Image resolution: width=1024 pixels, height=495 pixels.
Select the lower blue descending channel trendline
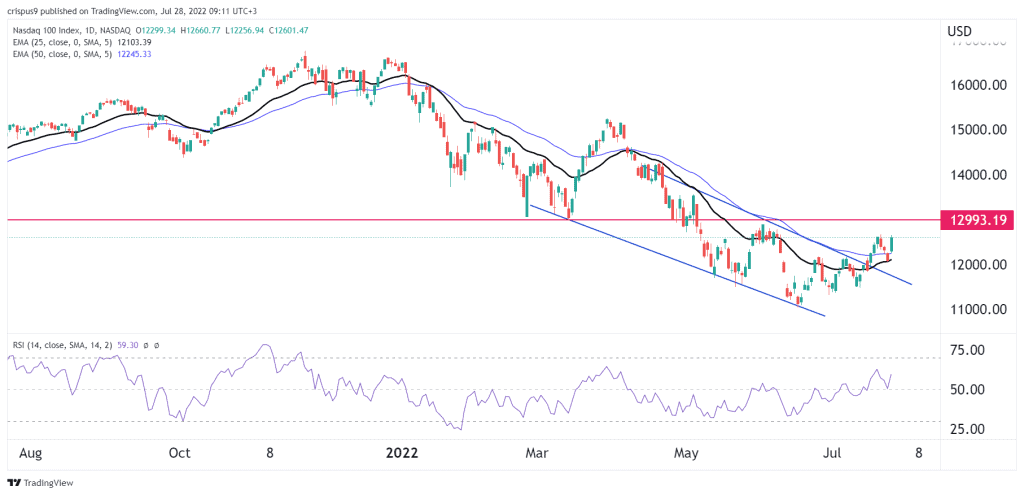click(x=677, y=261)
